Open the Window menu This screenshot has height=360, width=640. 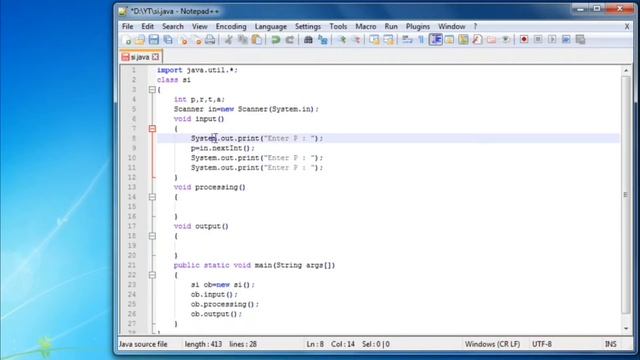(x=451, y=27)
